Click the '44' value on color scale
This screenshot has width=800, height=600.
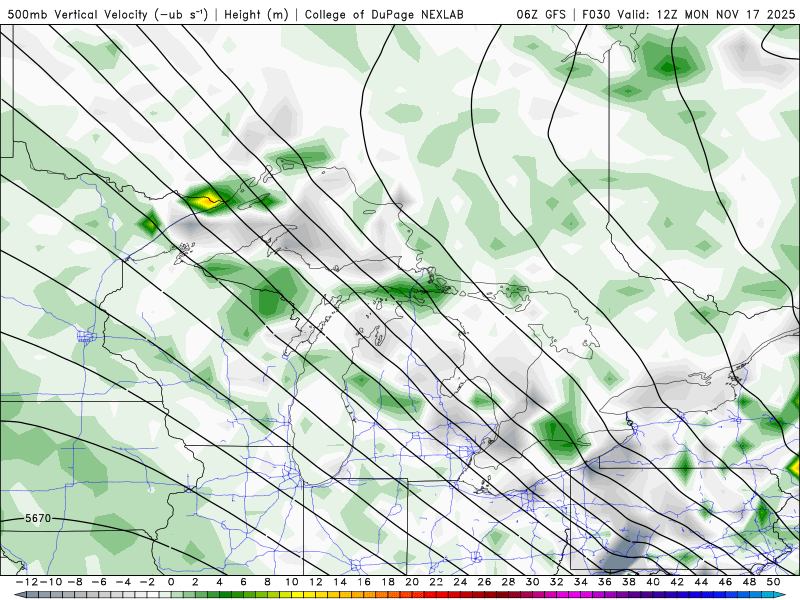coord(701,582)
